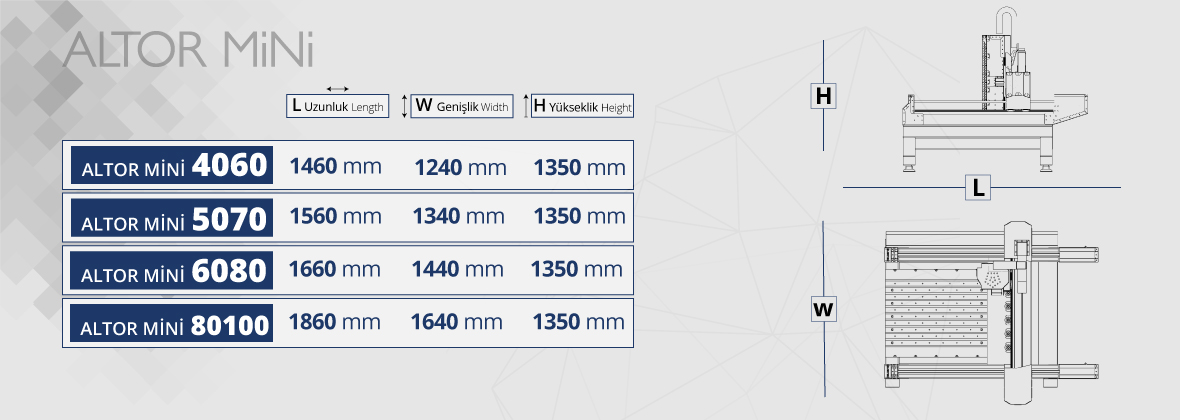Click the ALTOR MiNi title

point(189,50)
